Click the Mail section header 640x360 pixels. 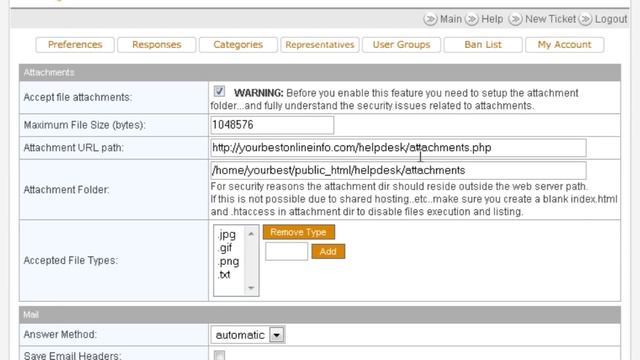click(320, 315)
